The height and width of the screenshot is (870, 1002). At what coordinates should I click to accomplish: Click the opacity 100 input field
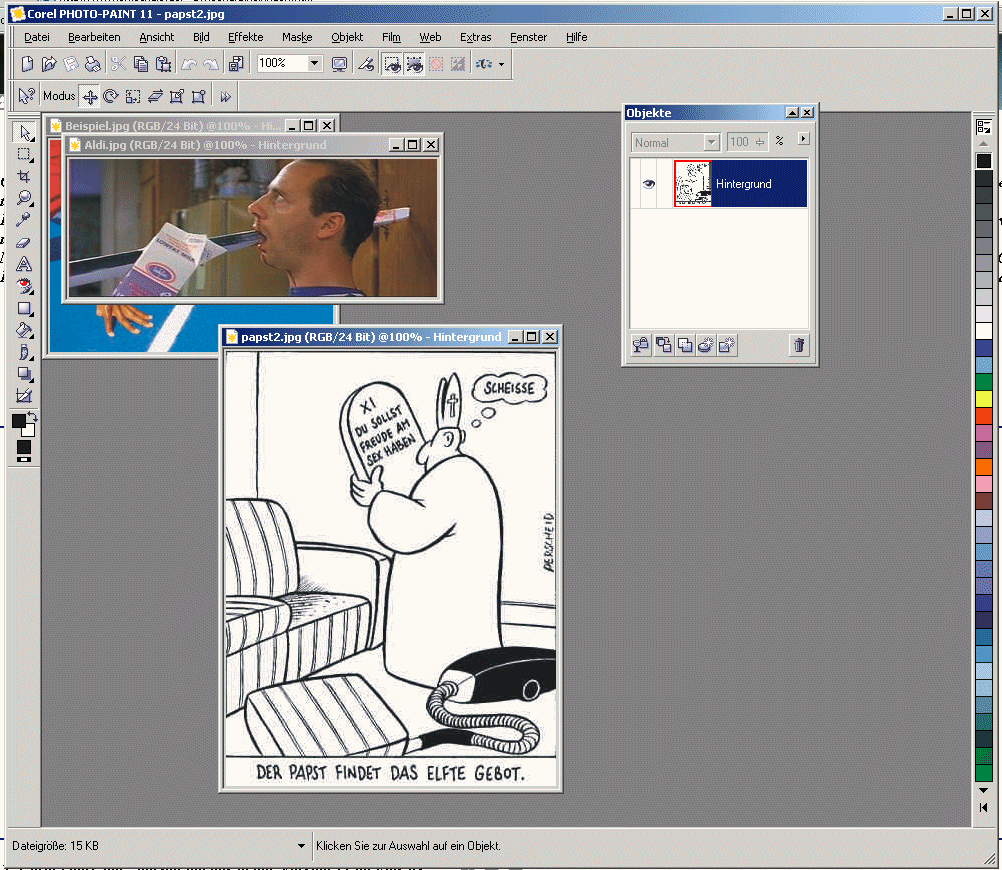click(x=746, y=142)
